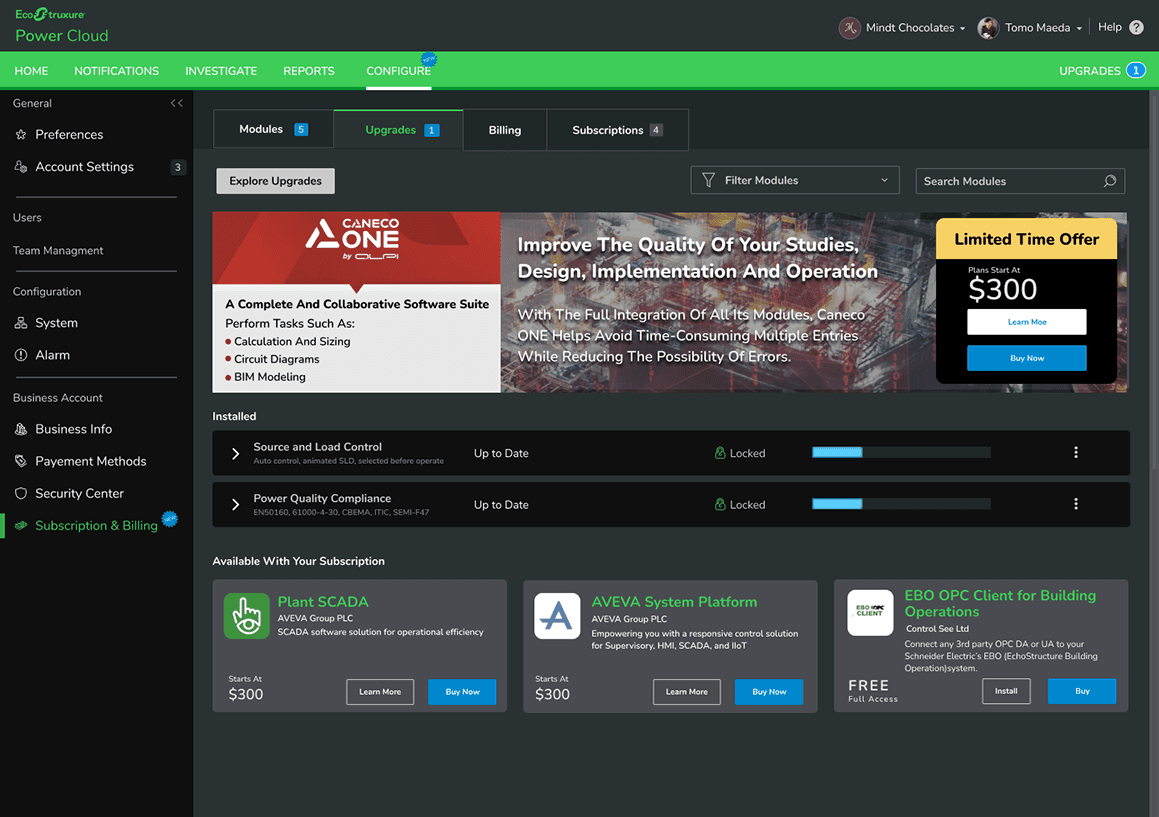Select the Upgrades tab
Screen dimensions: 1159x817
point(398,130)
